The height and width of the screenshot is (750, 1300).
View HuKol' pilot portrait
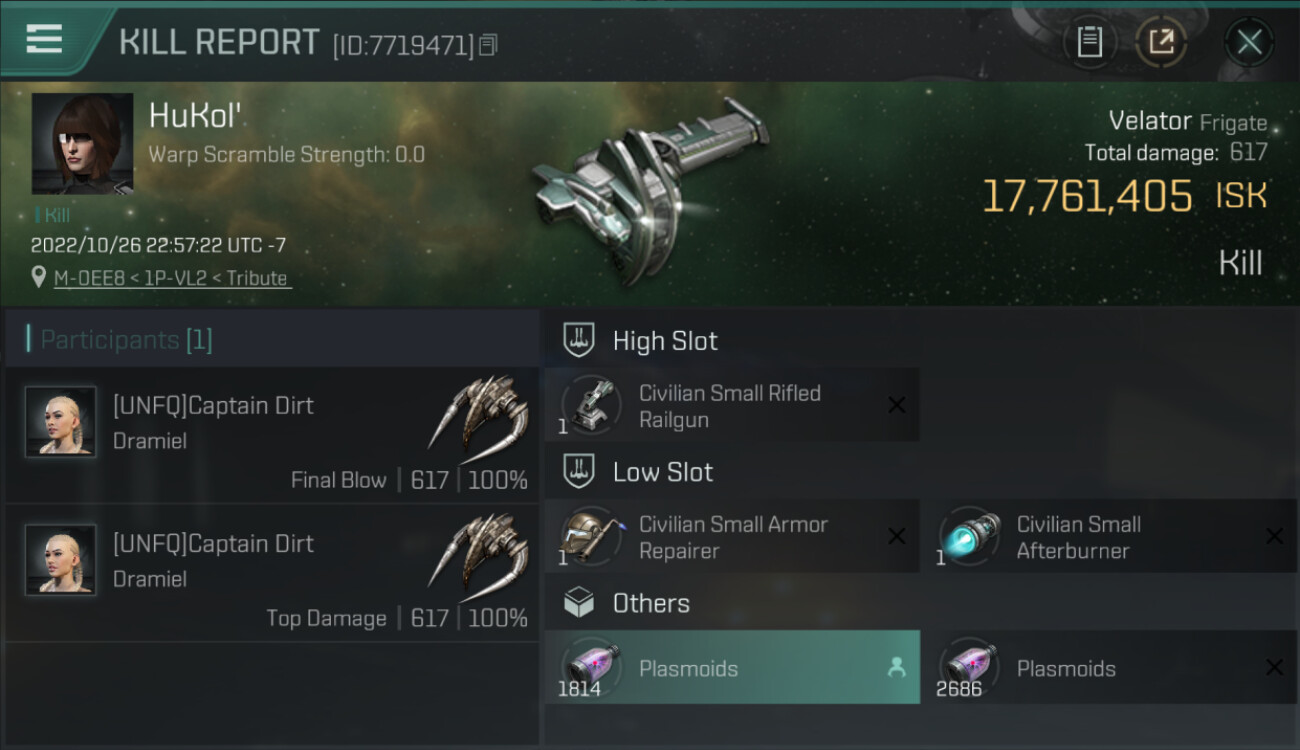click(x=82, y=143)
